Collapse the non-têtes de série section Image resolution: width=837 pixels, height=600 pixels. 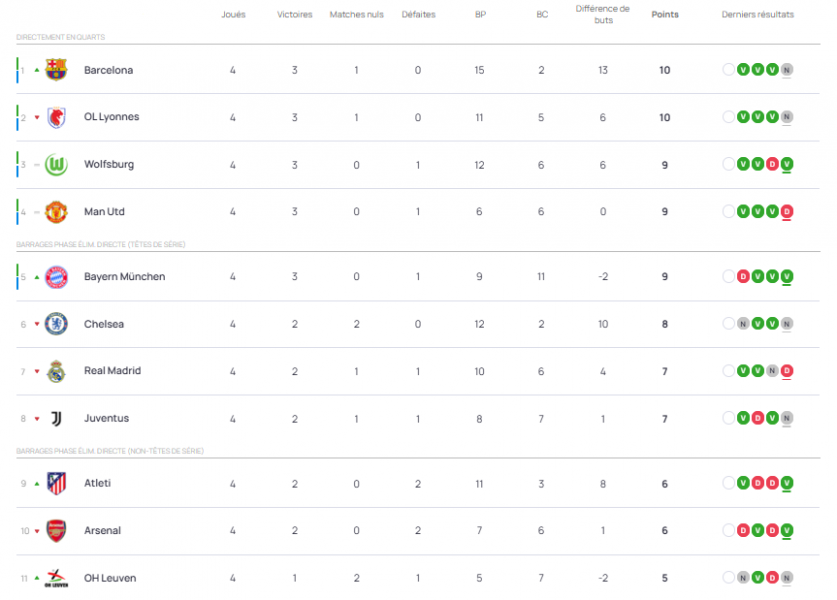[x=110, y=449]
